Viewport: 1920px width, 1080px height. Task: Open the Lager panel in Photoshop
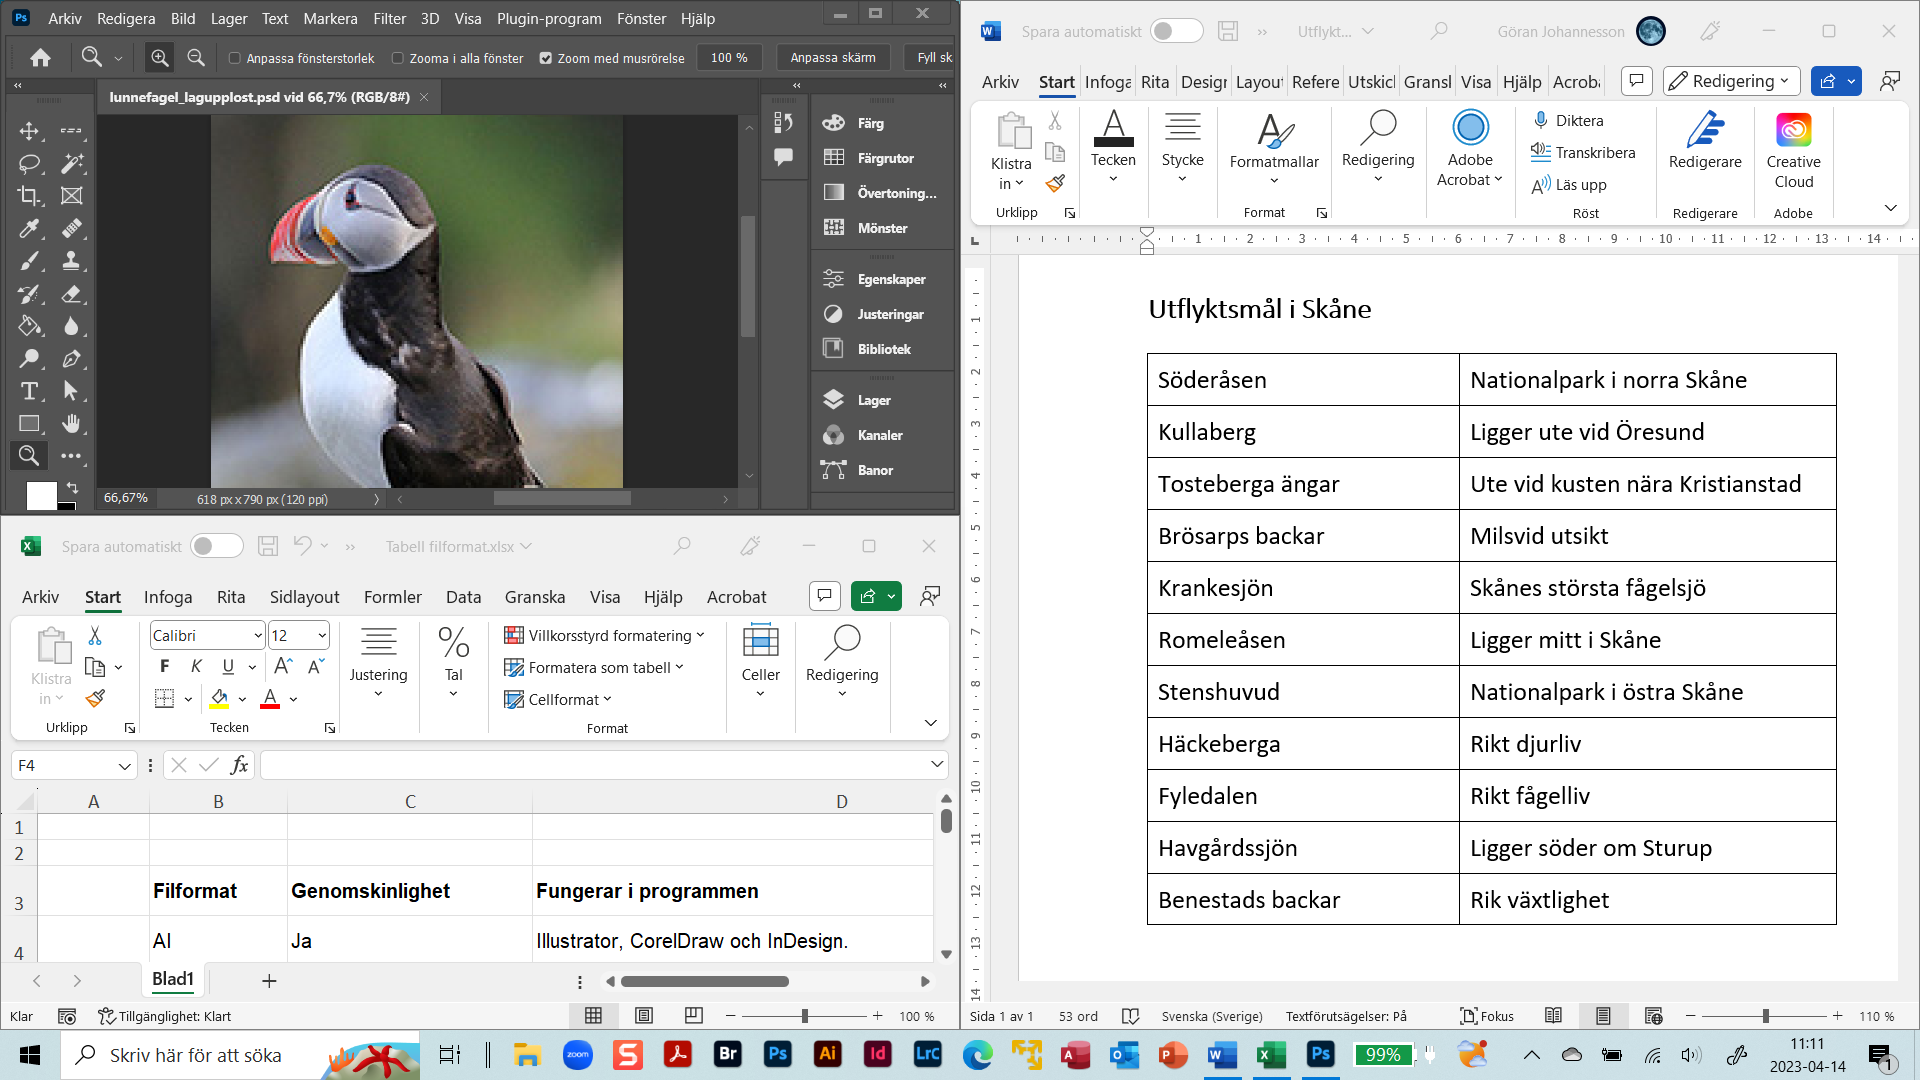[x=873, y=400]
